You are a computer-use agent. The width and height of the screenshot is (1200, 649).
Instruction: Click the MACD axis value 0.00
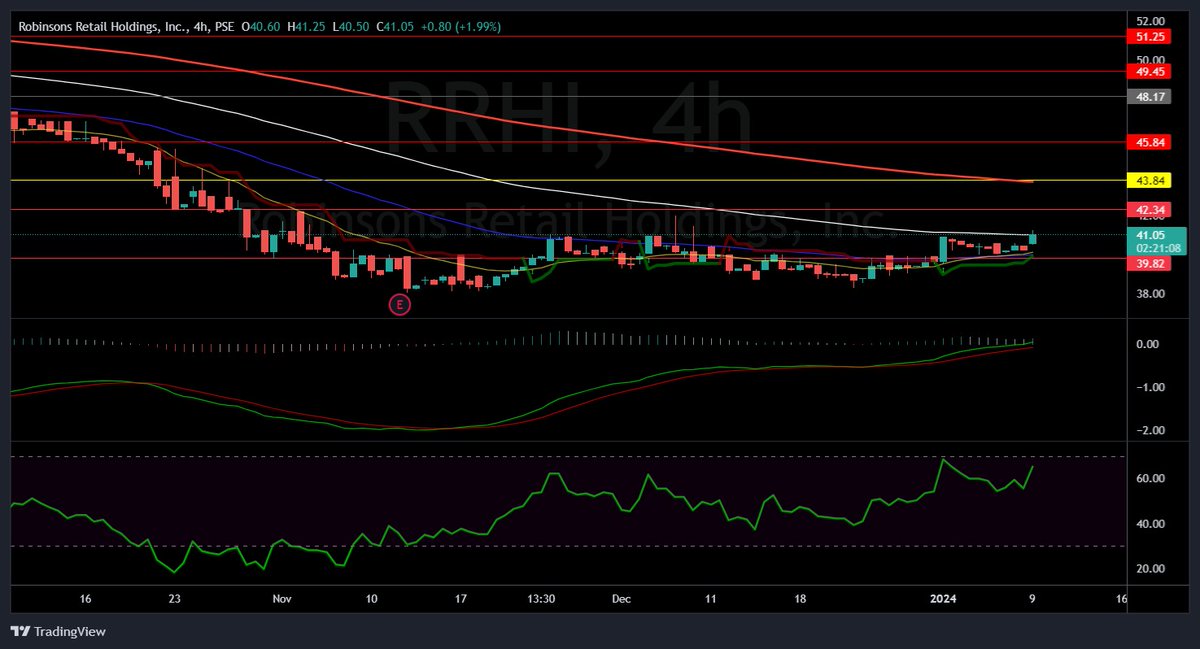1147,344
